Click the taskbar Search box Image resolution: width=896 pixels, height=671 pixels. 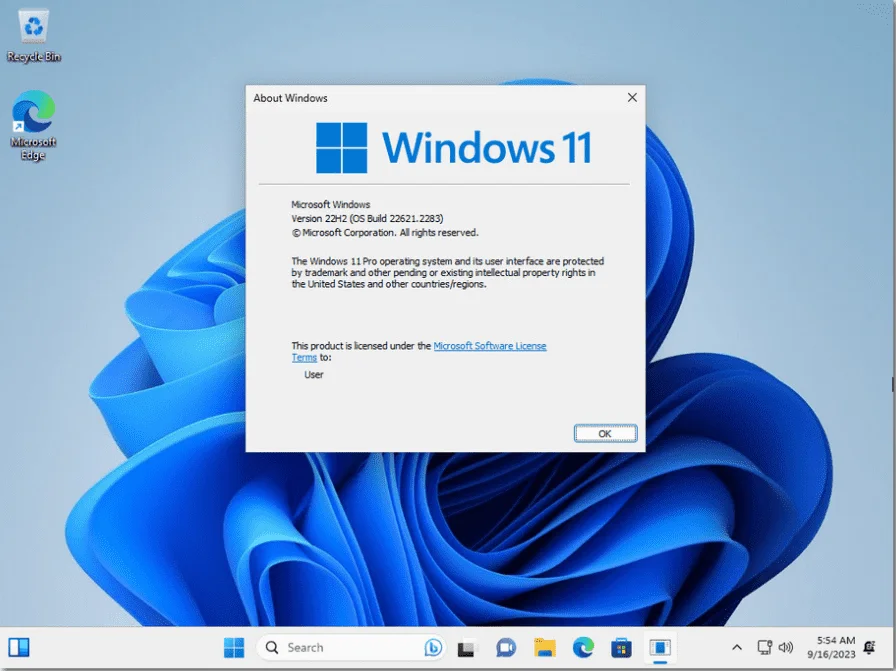[x=351, y=648]
